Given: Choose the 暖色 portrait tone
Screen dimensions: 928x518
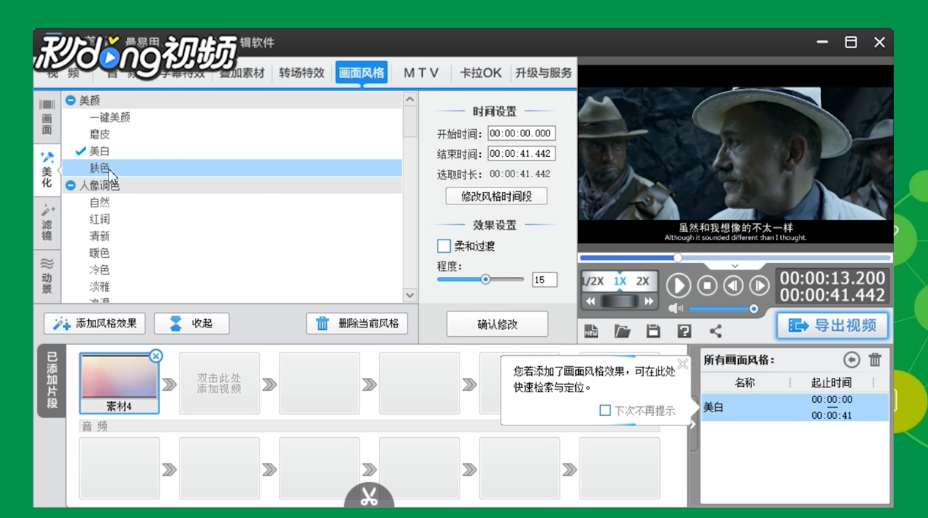Looking at the screenshot, I should click(x=99, y=253).
